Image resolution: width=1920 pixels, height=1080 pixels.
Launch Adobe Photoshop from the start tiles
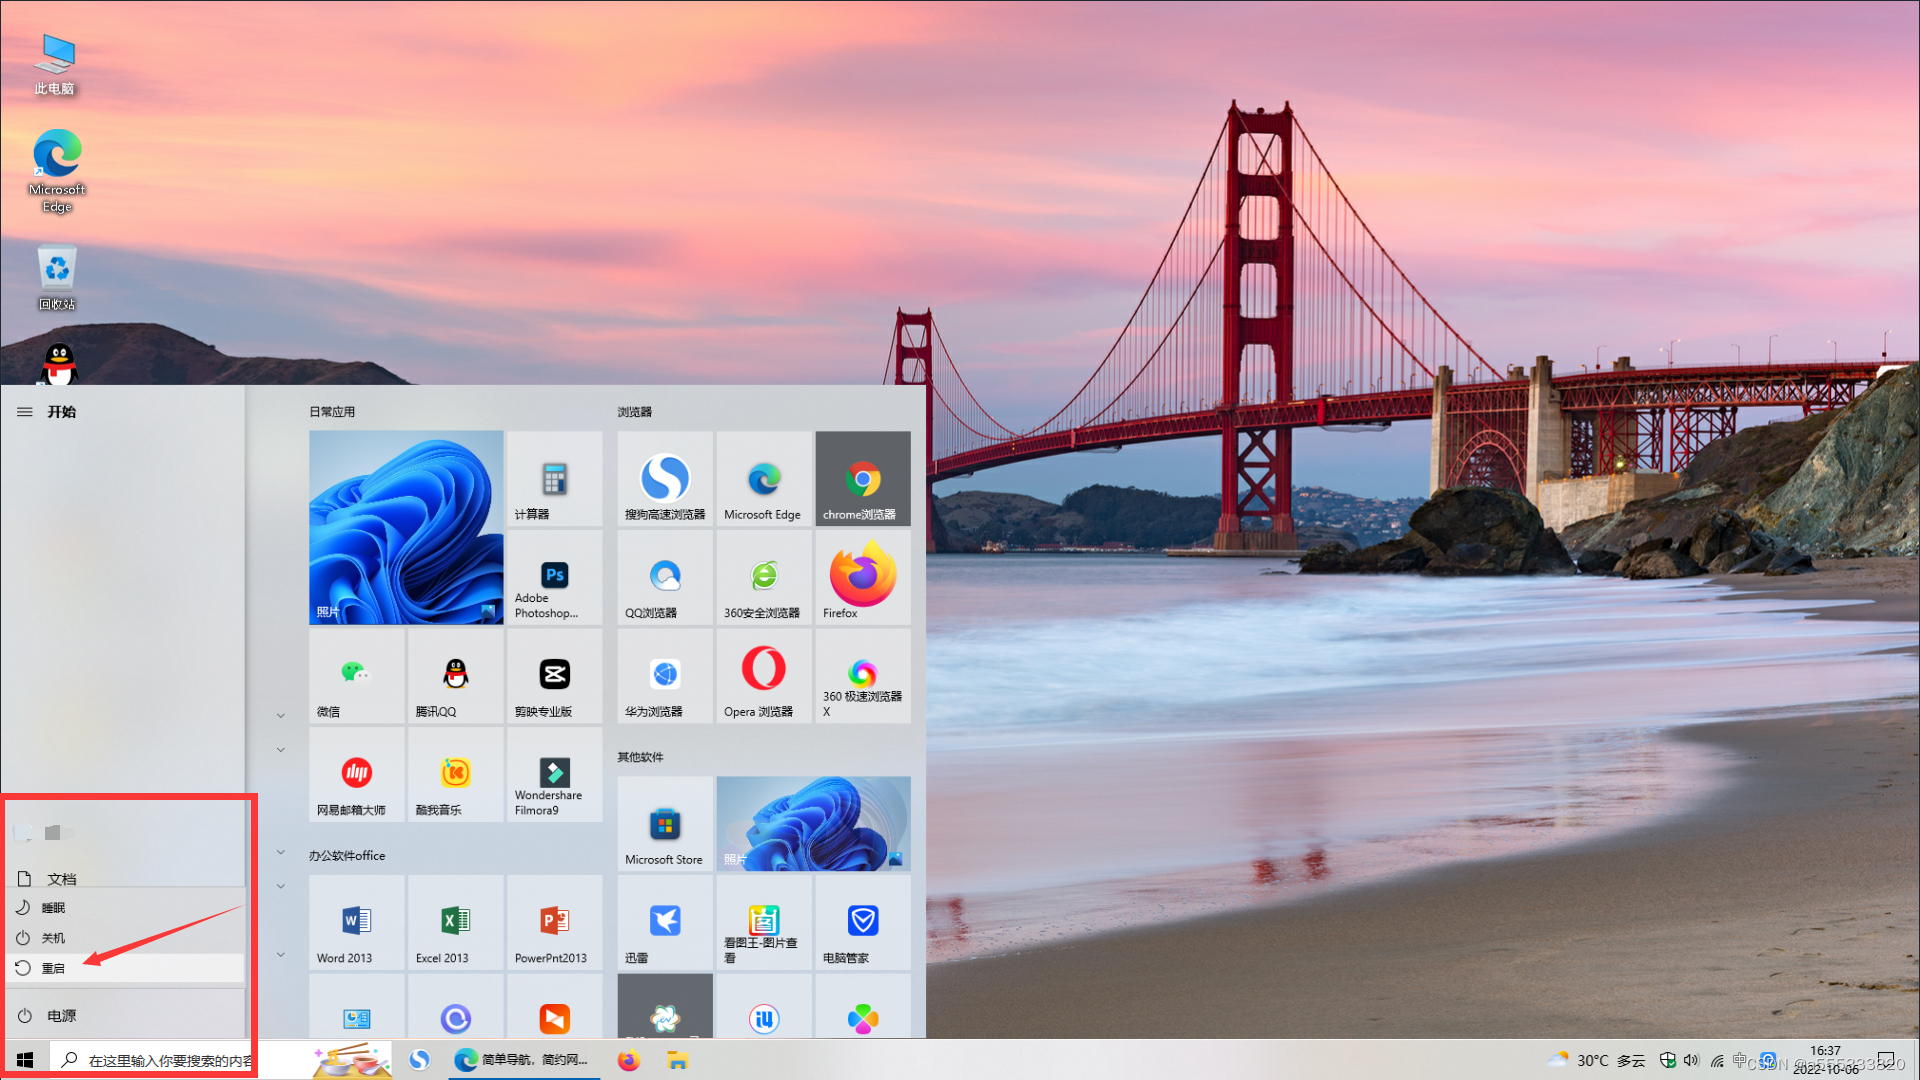pyautogui.click(x=554, y=577)
